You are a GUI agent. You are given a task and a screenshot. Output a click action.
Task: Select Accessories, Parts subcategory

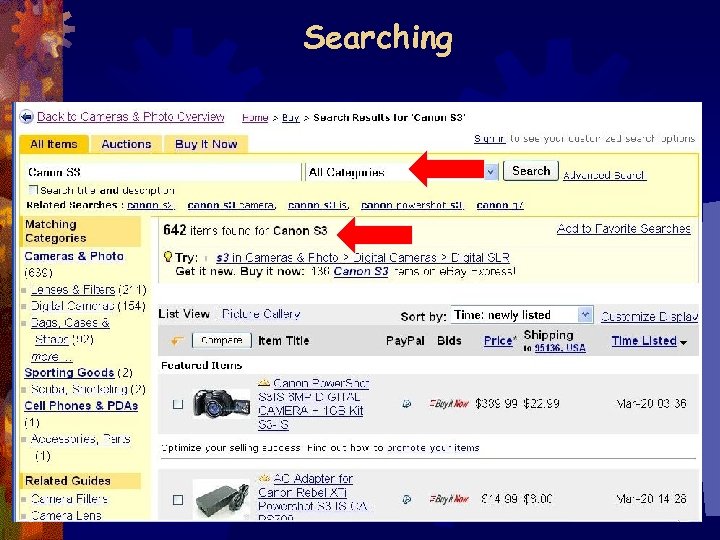tap(81, 439)
